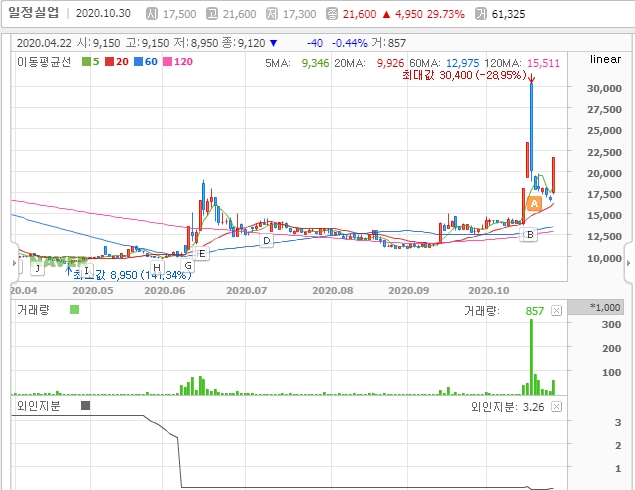Click the stock name 일정실업
This screenshot has width=635, height=490.
[34, 13]
